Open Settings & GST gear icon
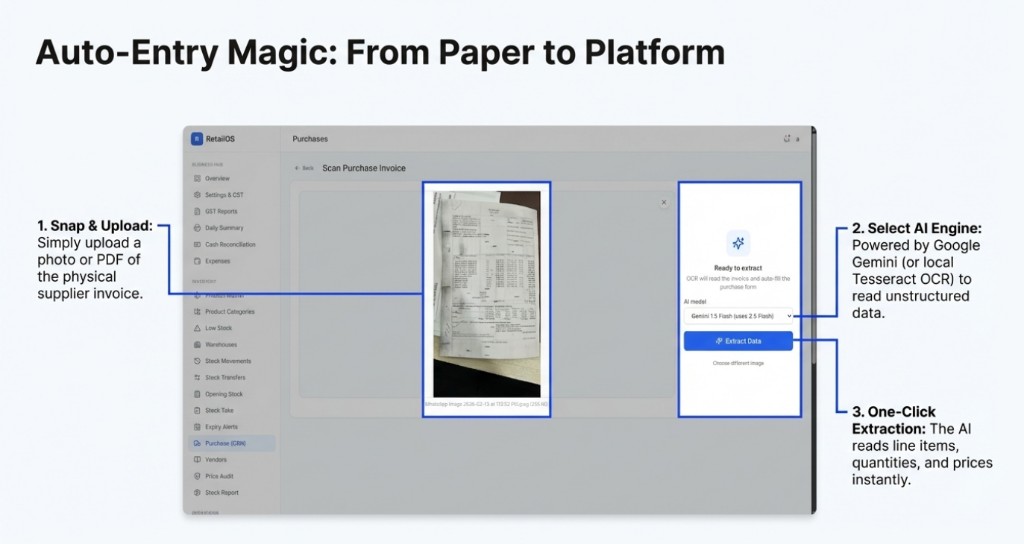The width and height of the screenshot is (1024, 544). coord(197,195)
